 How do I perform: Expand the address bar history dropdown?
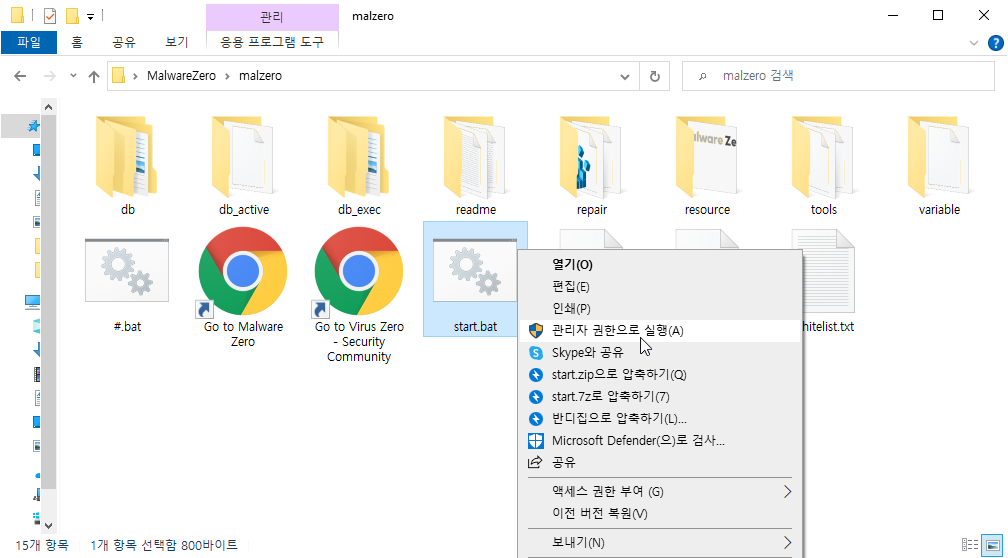point(624,76)
